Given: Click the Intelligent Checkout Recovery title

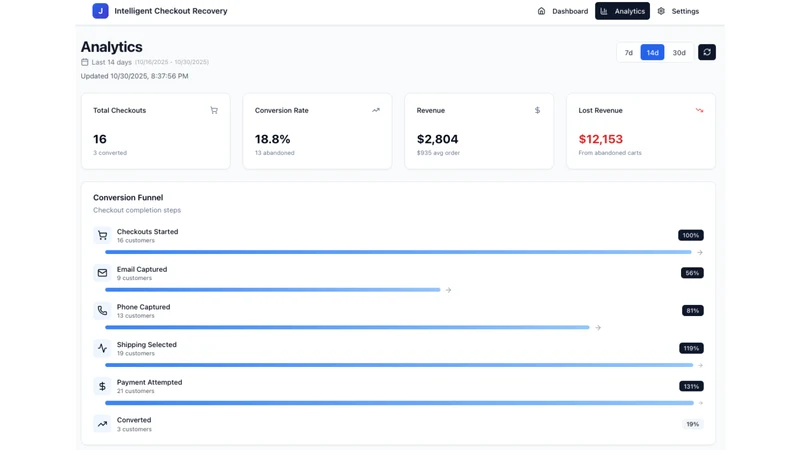Looking at the screenshot, I should [171, 11].
